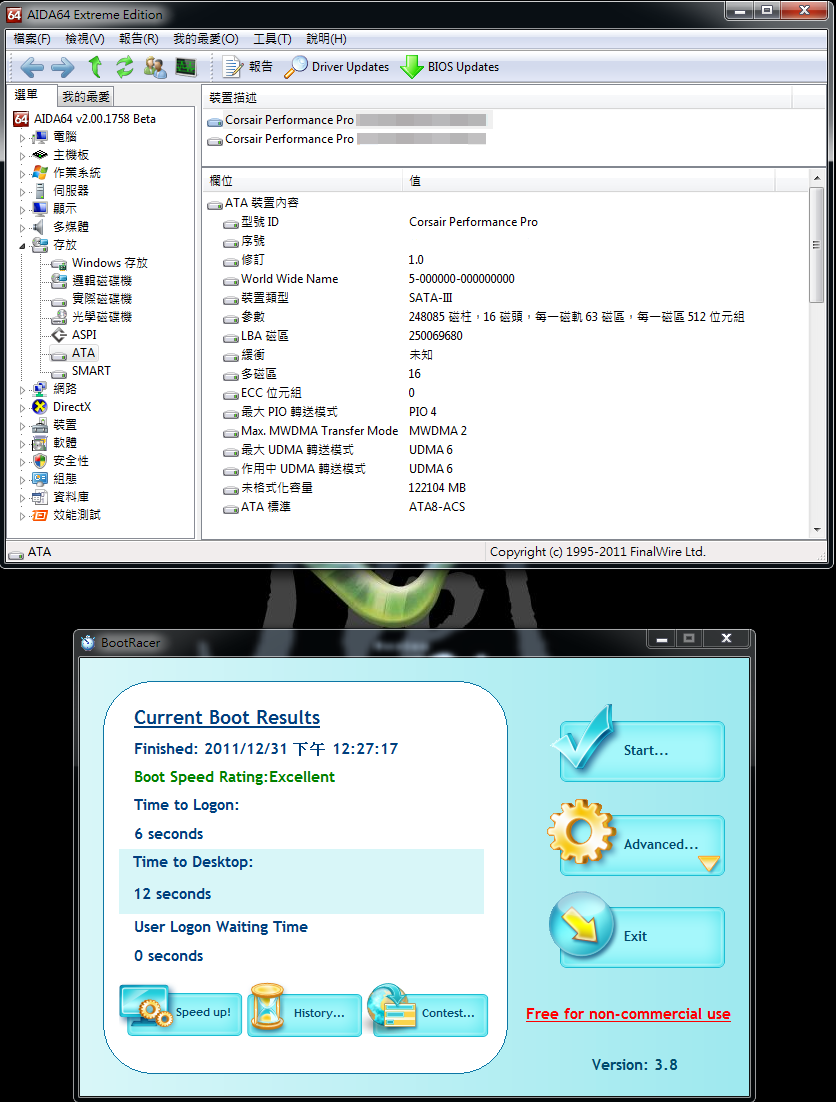The height and width of the screenshot is (1102, 836).
Task: Click the 欄位 column header
Action: click(x=303, y=181)
